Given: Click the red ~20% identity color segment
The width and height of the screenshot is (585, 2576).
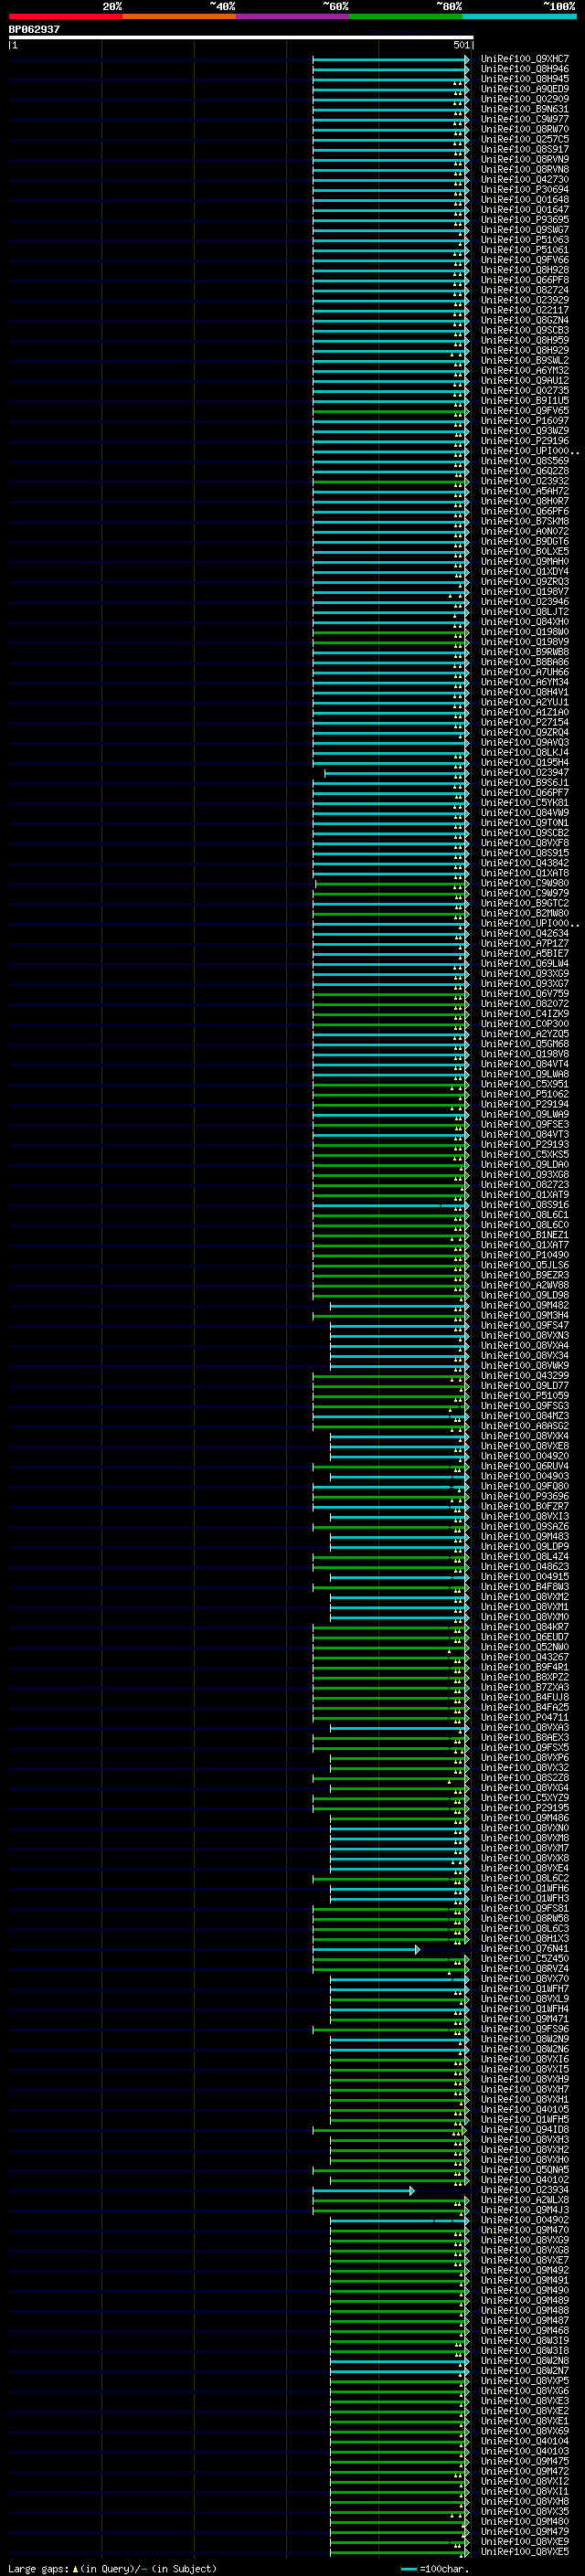Looking at the screenshot, I should [x=65, y=16].
